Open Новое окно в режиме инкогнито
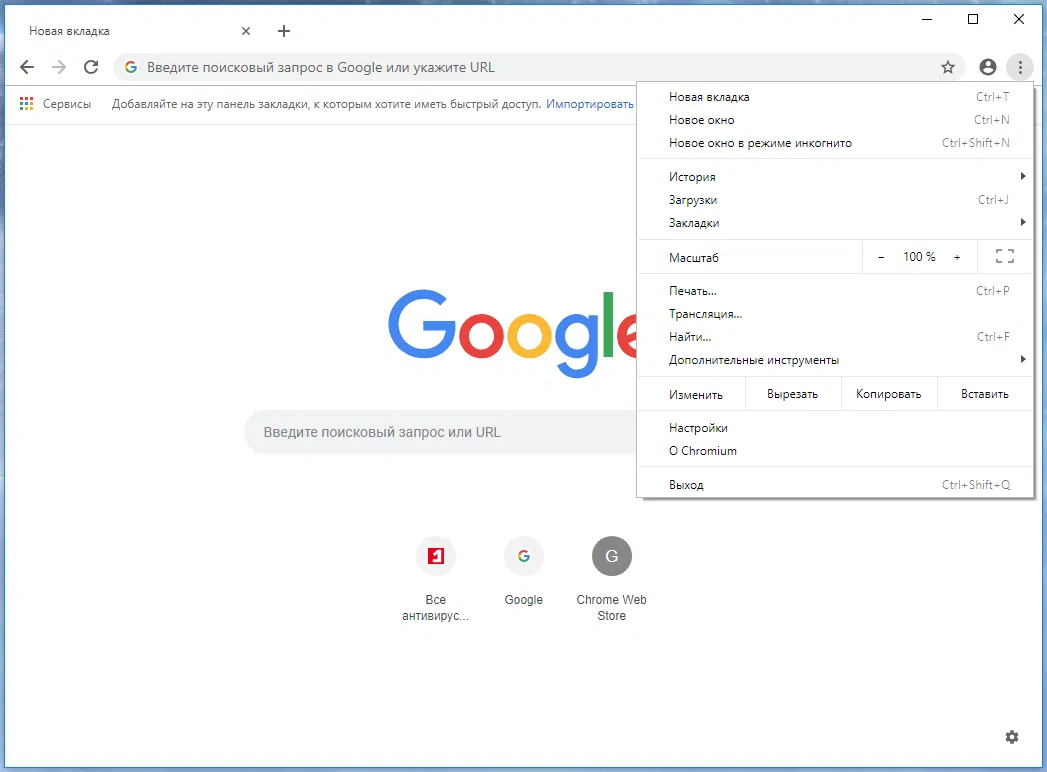 pyautogui.click(x=835, y=143)
